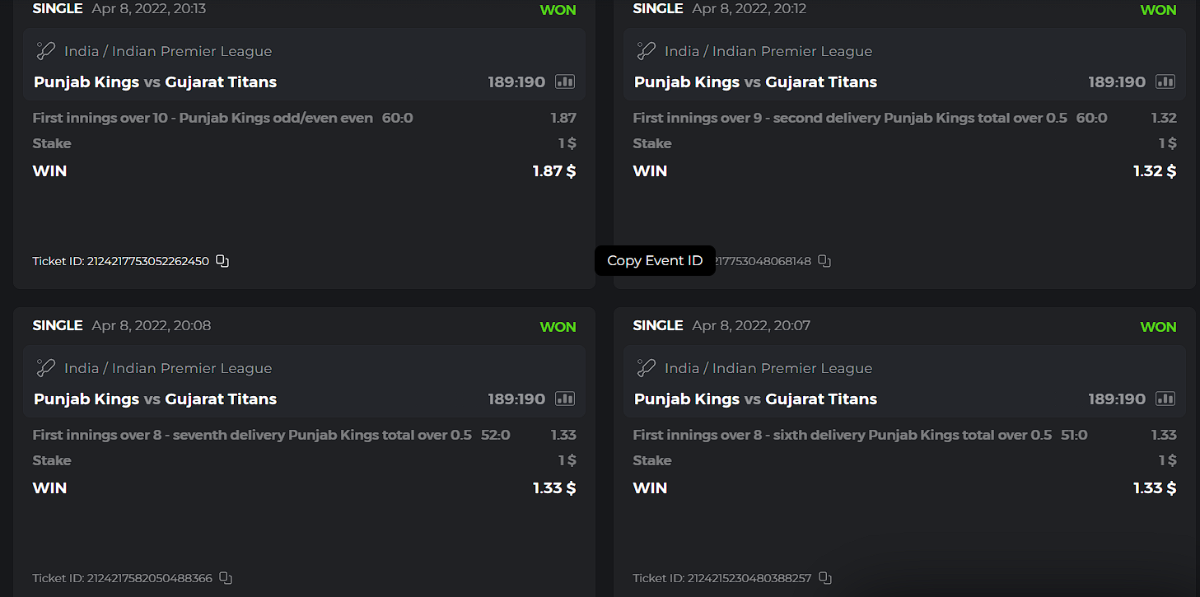Open match statistics icon for 20:12 bet
Viewport: 1200px width, 597px height.
[1165, 82]
